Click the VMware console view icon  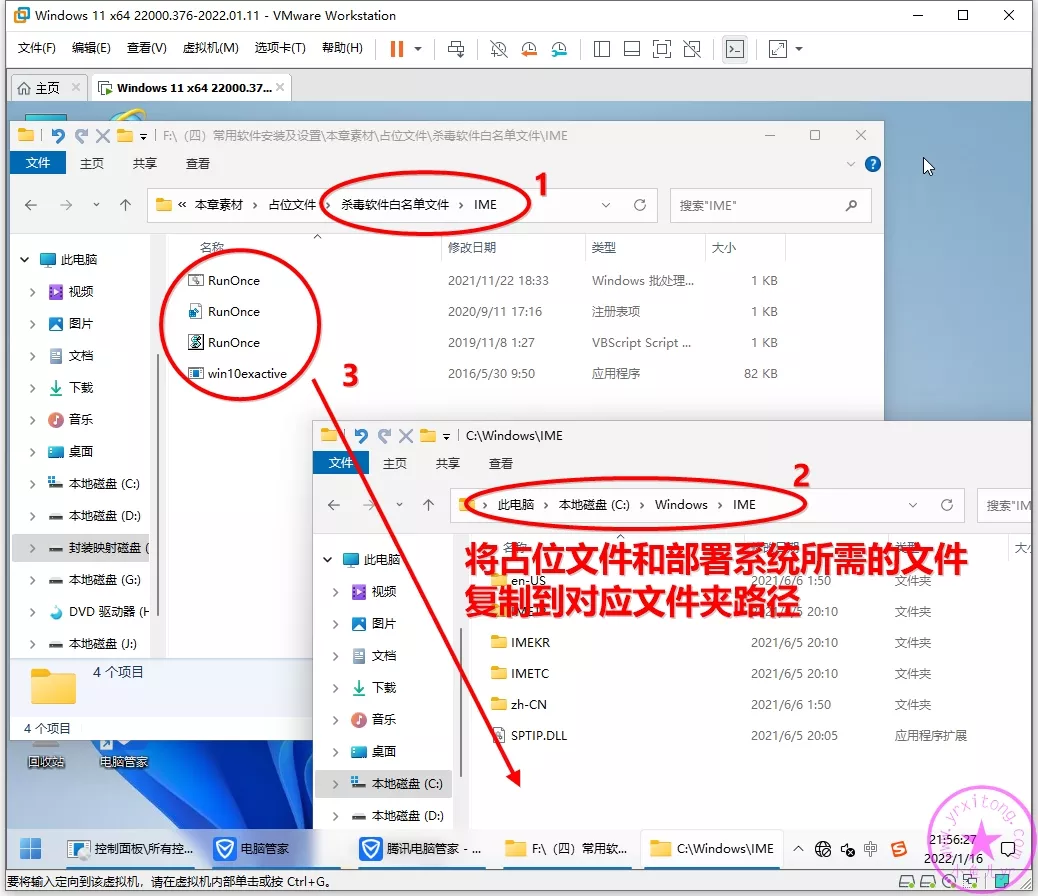point(735,48)
